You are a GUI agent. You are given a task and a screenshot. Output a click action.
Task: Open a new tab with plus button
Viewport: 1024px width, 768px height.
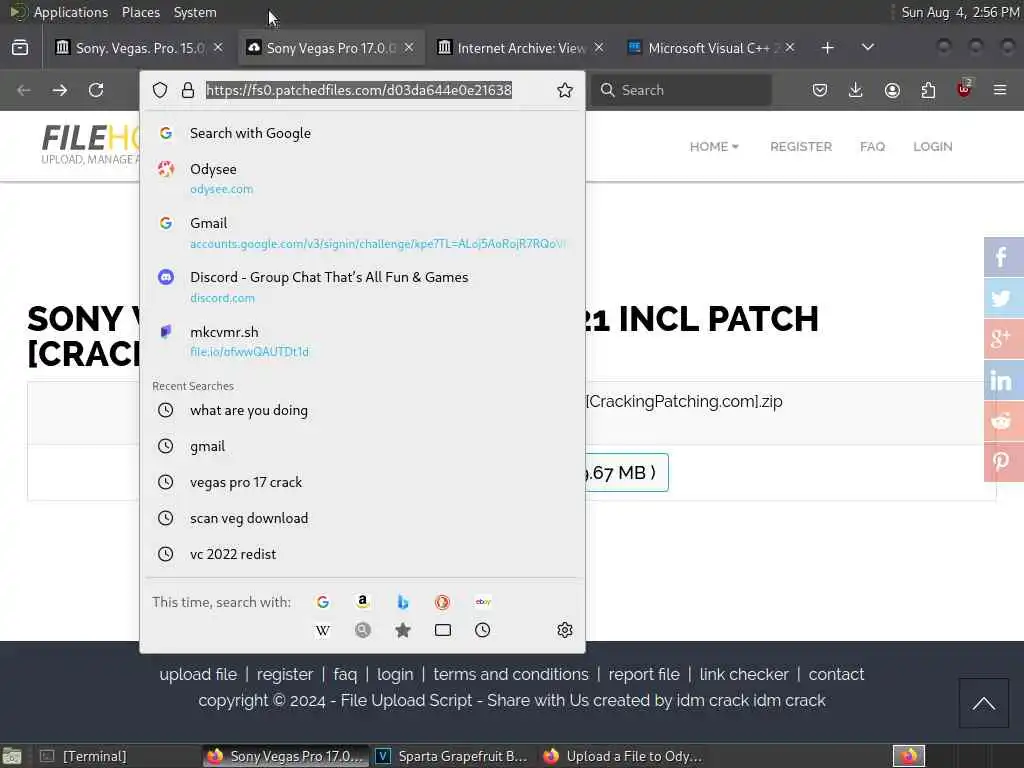(x=827, y=48)
